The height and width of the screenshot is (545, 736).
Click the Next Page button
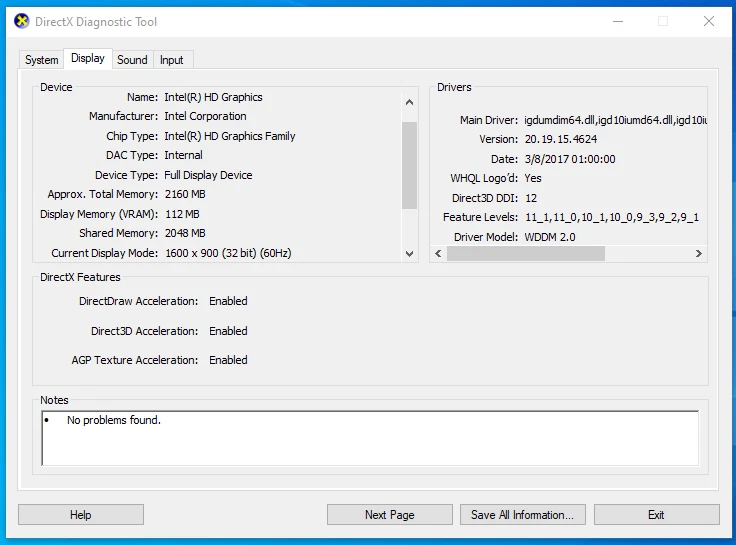(x=390, y=514)
